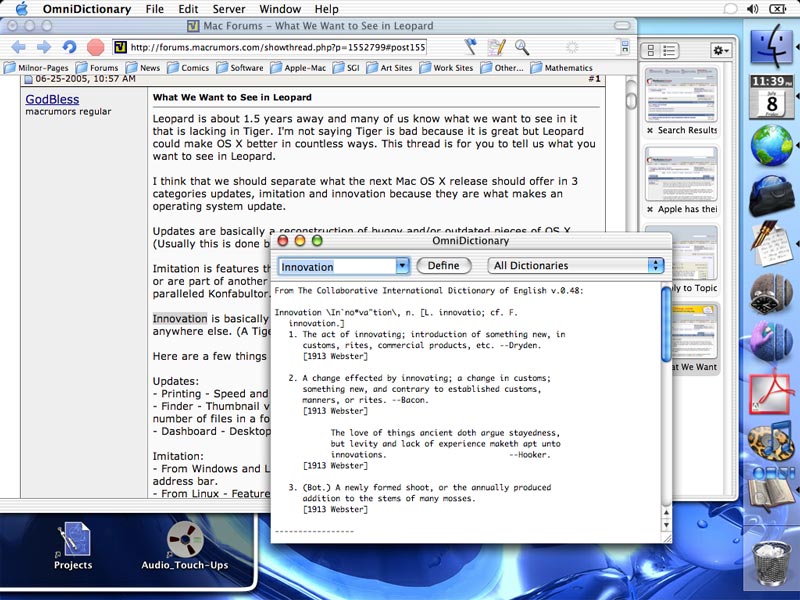Close the Search Results tab
This screenshot has width=800, height=600.
point(649,131)
